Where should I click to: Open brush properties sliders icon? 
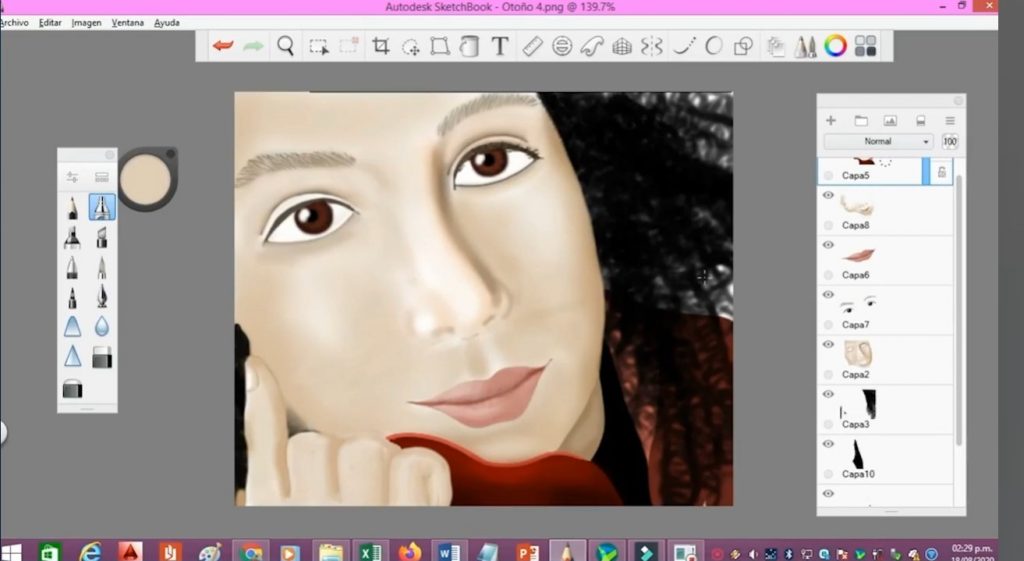pos(73,177)
